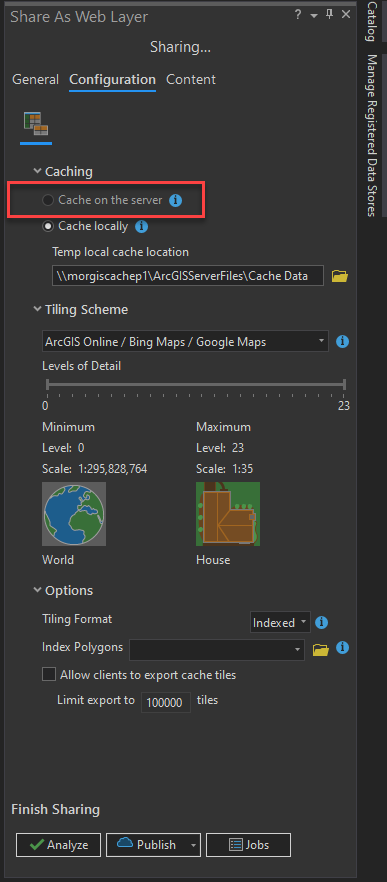Image resolution: width=387 pixels, height=882 pixels.
Task: Click maximum handle of Levels of Detail slider
Action: [344, 385]
